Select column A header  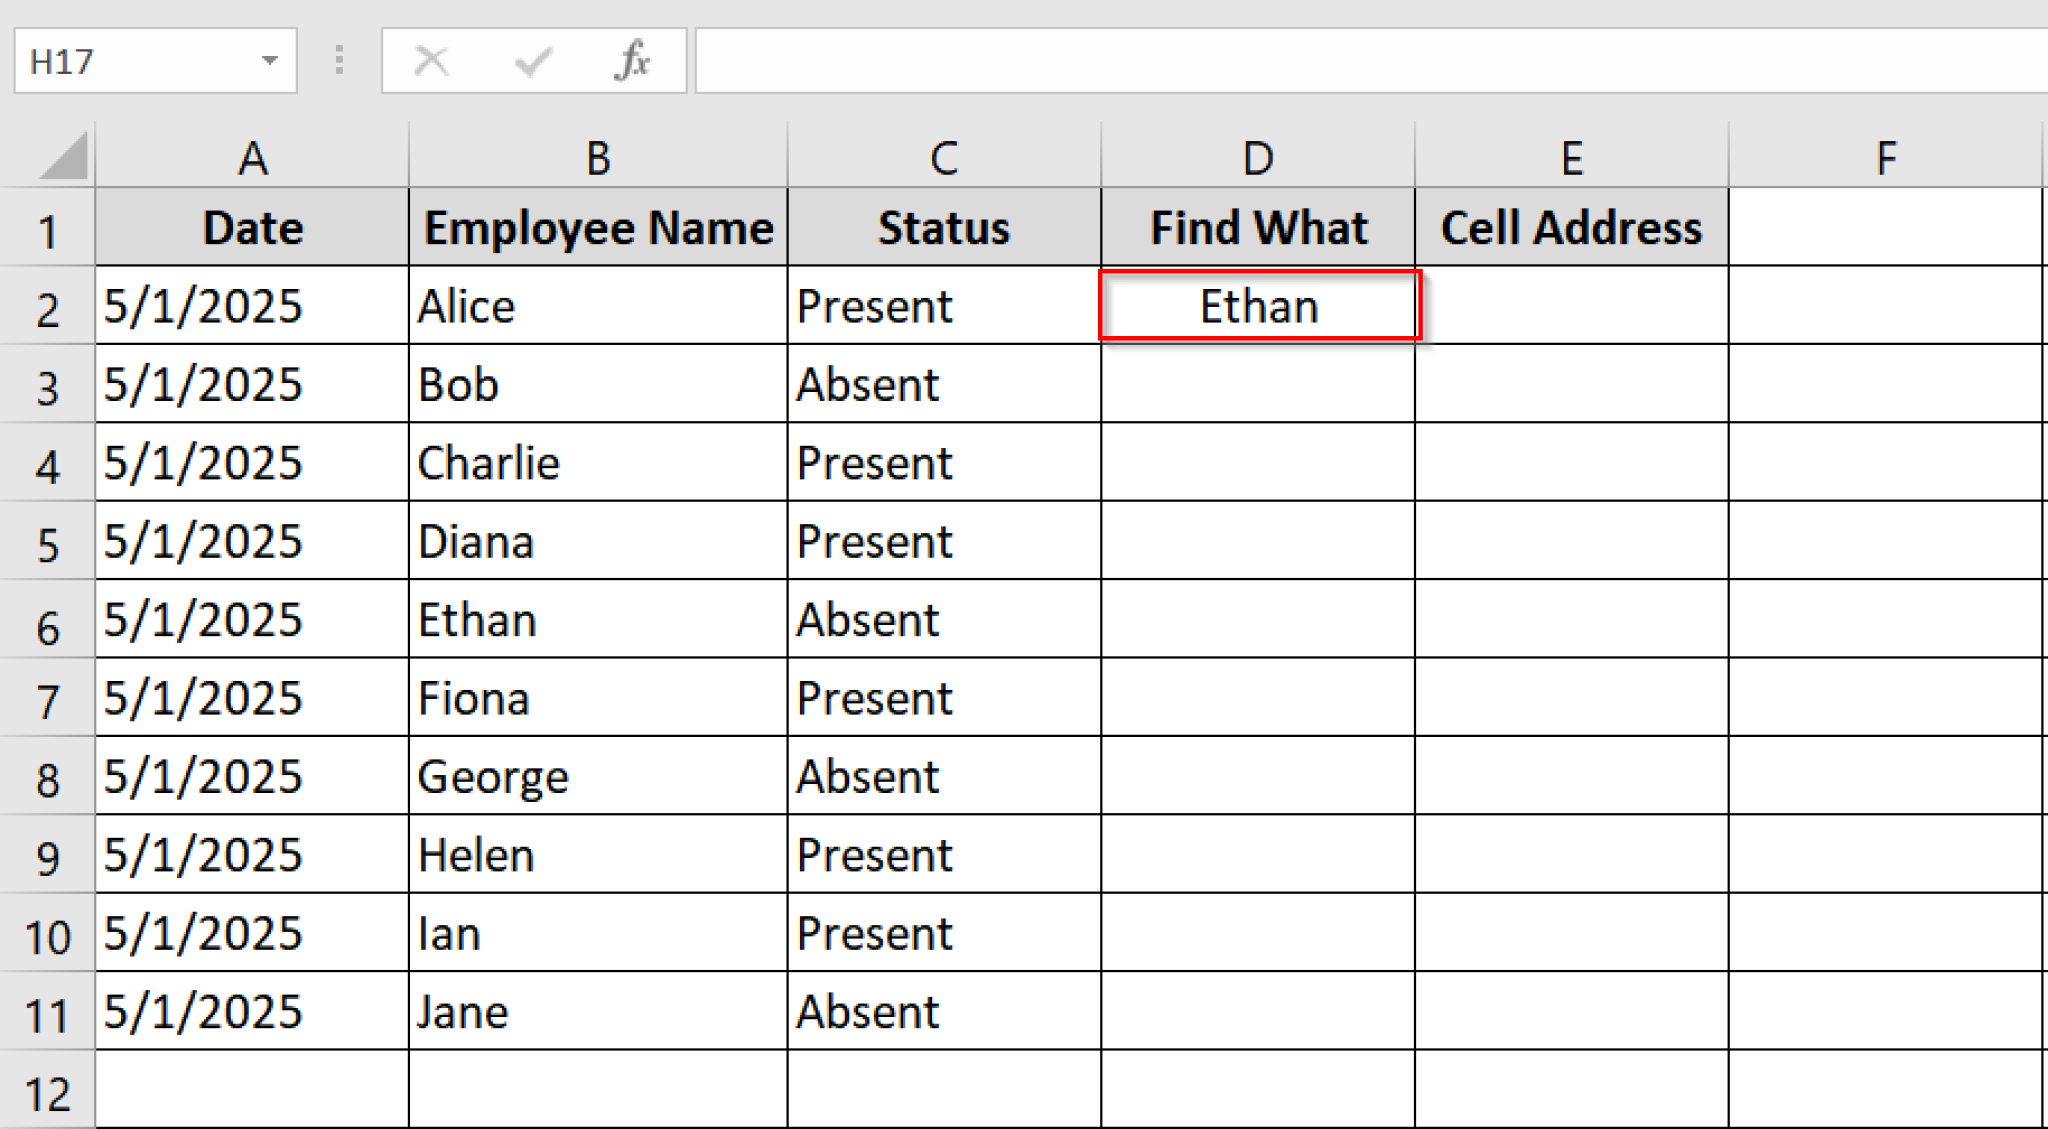pos(252,158)
